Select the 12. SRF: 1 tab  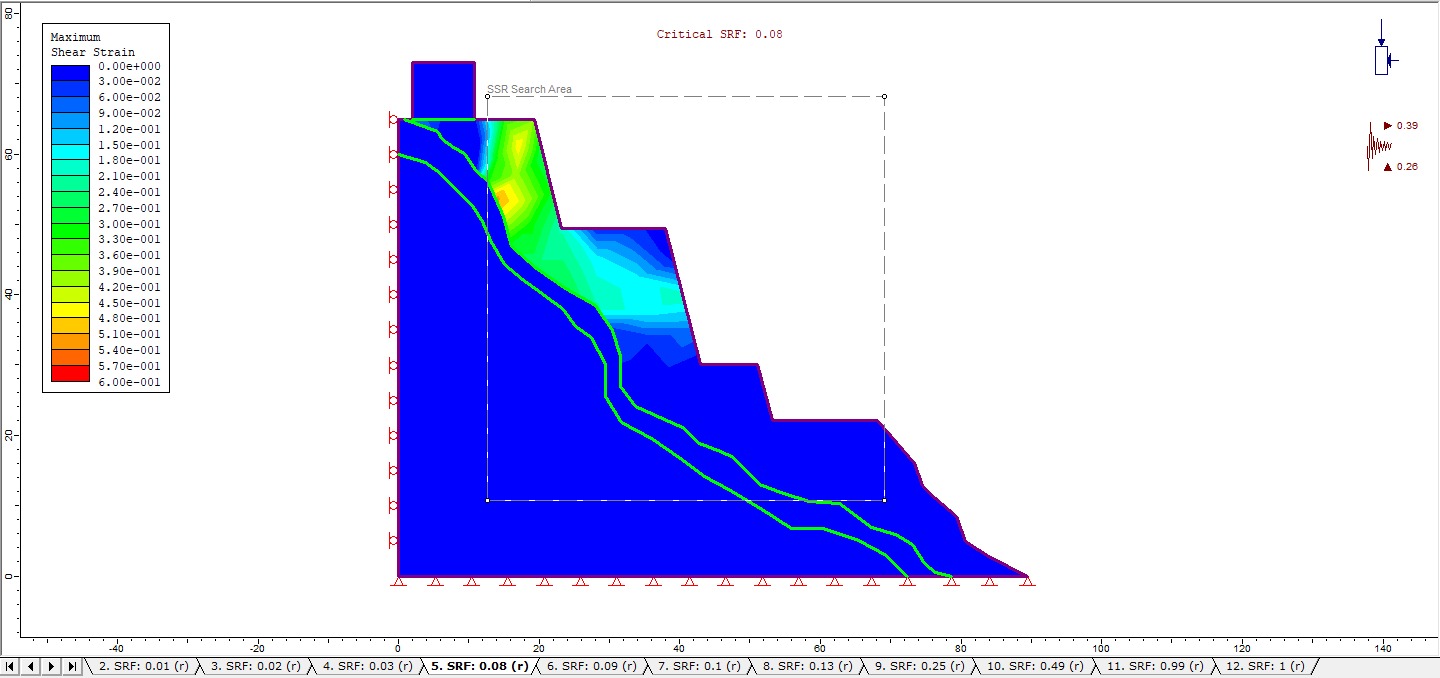tap(1264, 666)
